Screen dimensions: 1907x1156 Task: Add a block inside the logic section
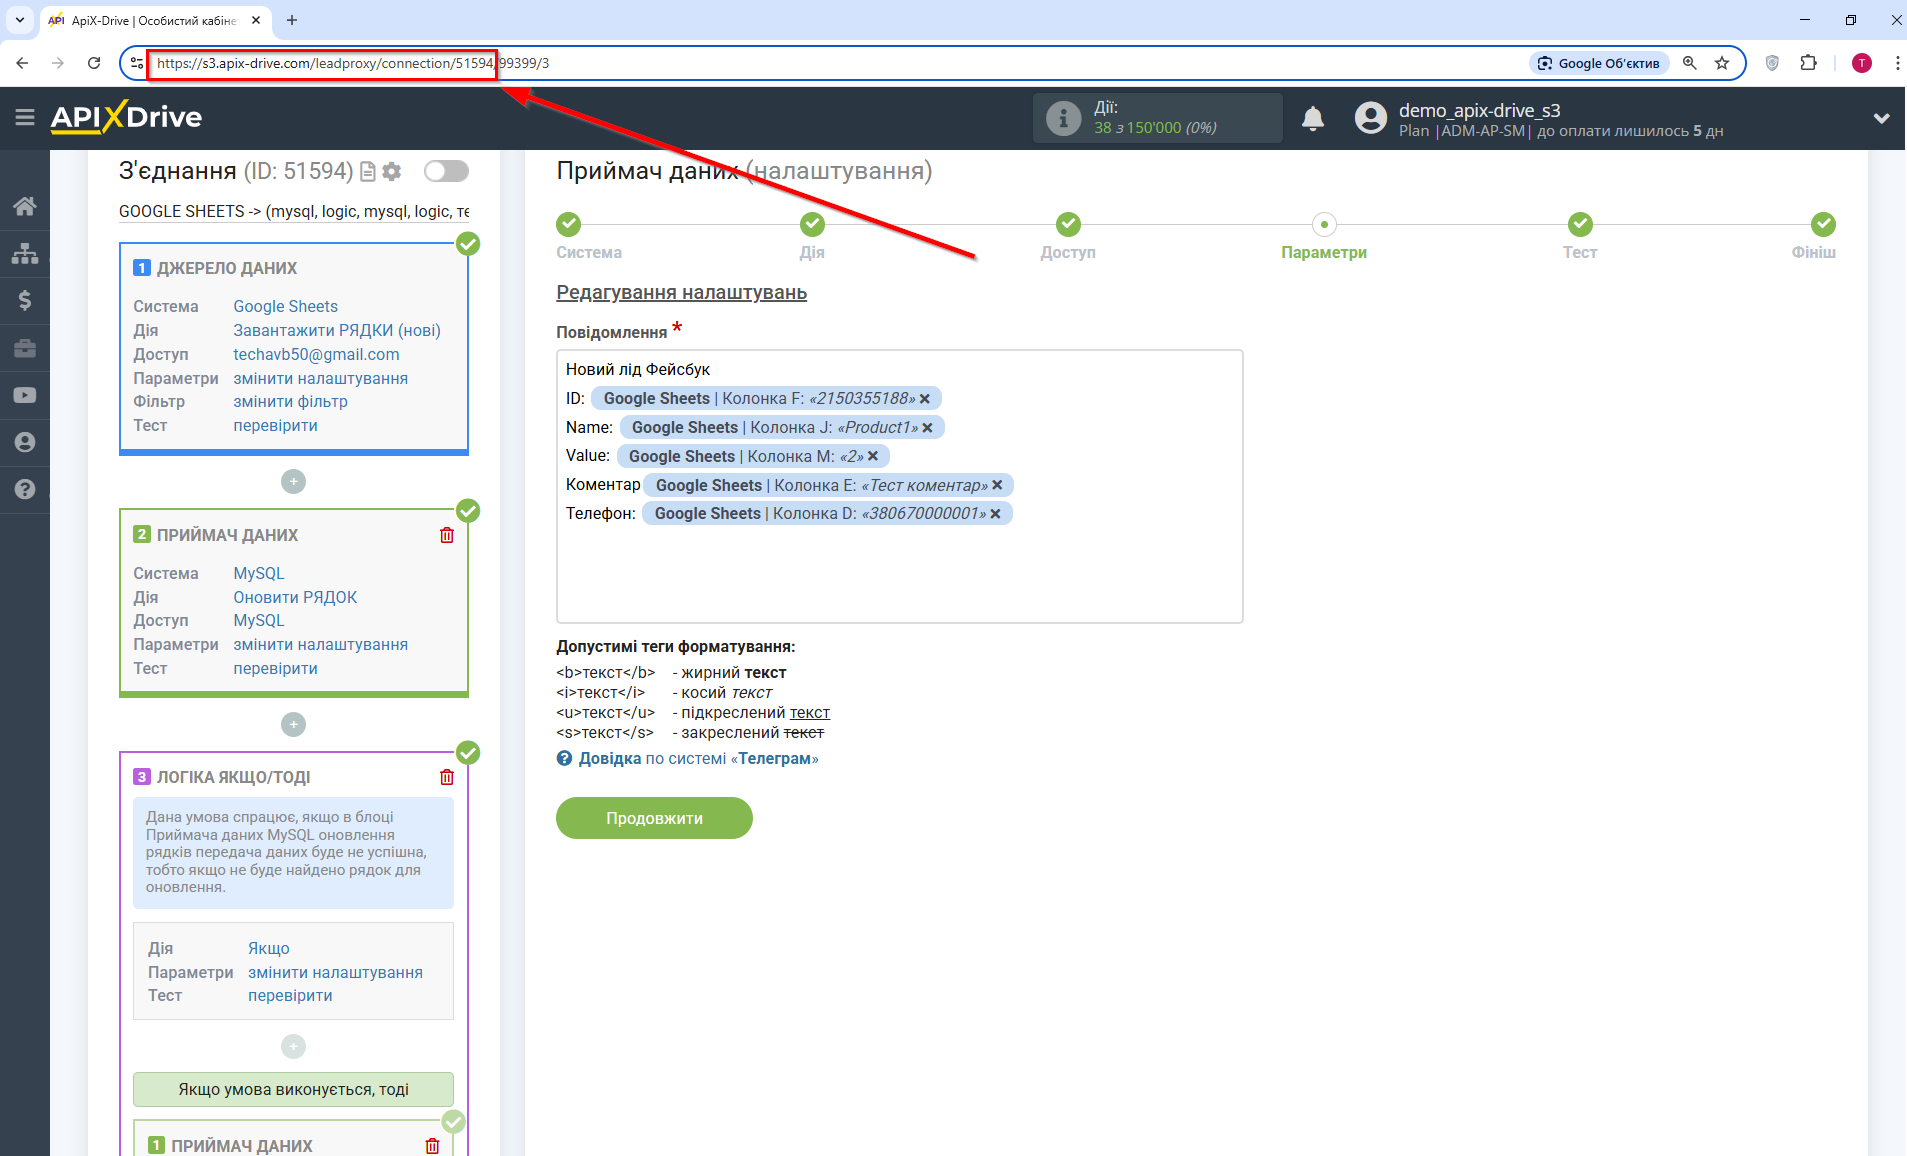click(293, 1046)
